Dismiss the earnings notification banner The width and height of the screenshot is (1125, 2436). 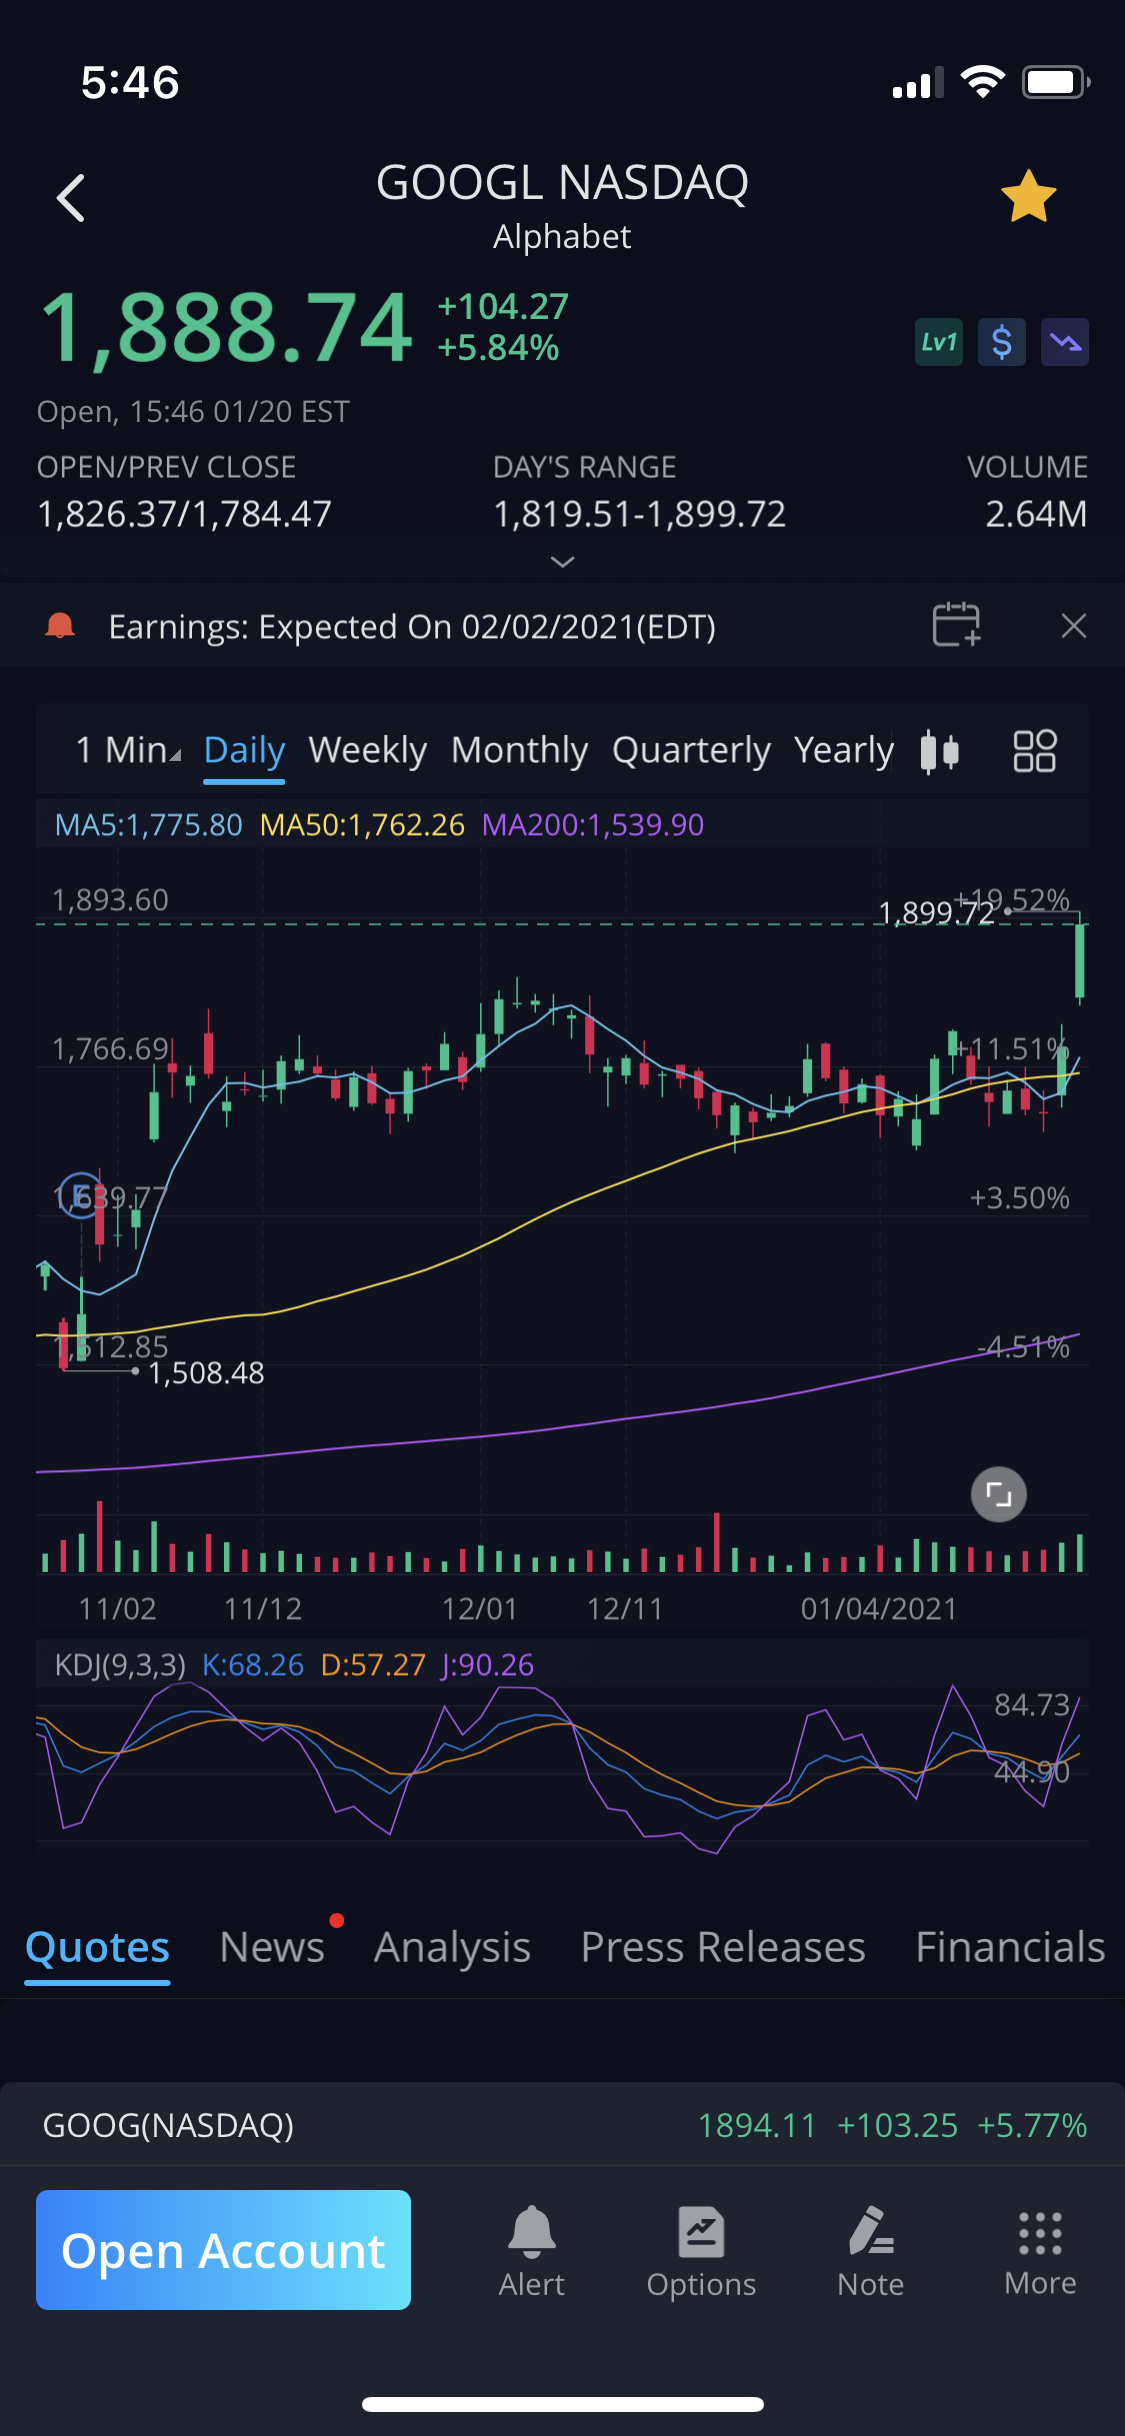coord(1073,626)
